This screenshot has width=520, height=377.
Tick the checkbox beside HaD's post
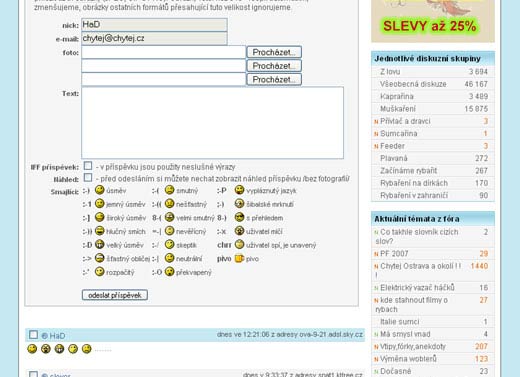[33, 335]
